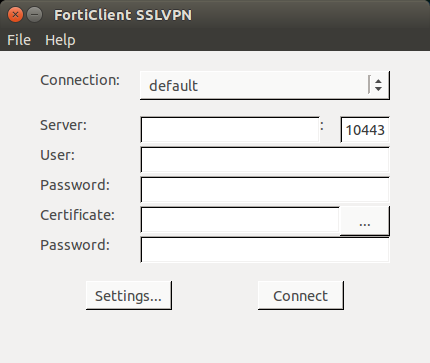Image resolution: width=430 pixels, height=363 pixels.
Task: Browse for certificate with the ... button
Action: click(x=365, y=220)
